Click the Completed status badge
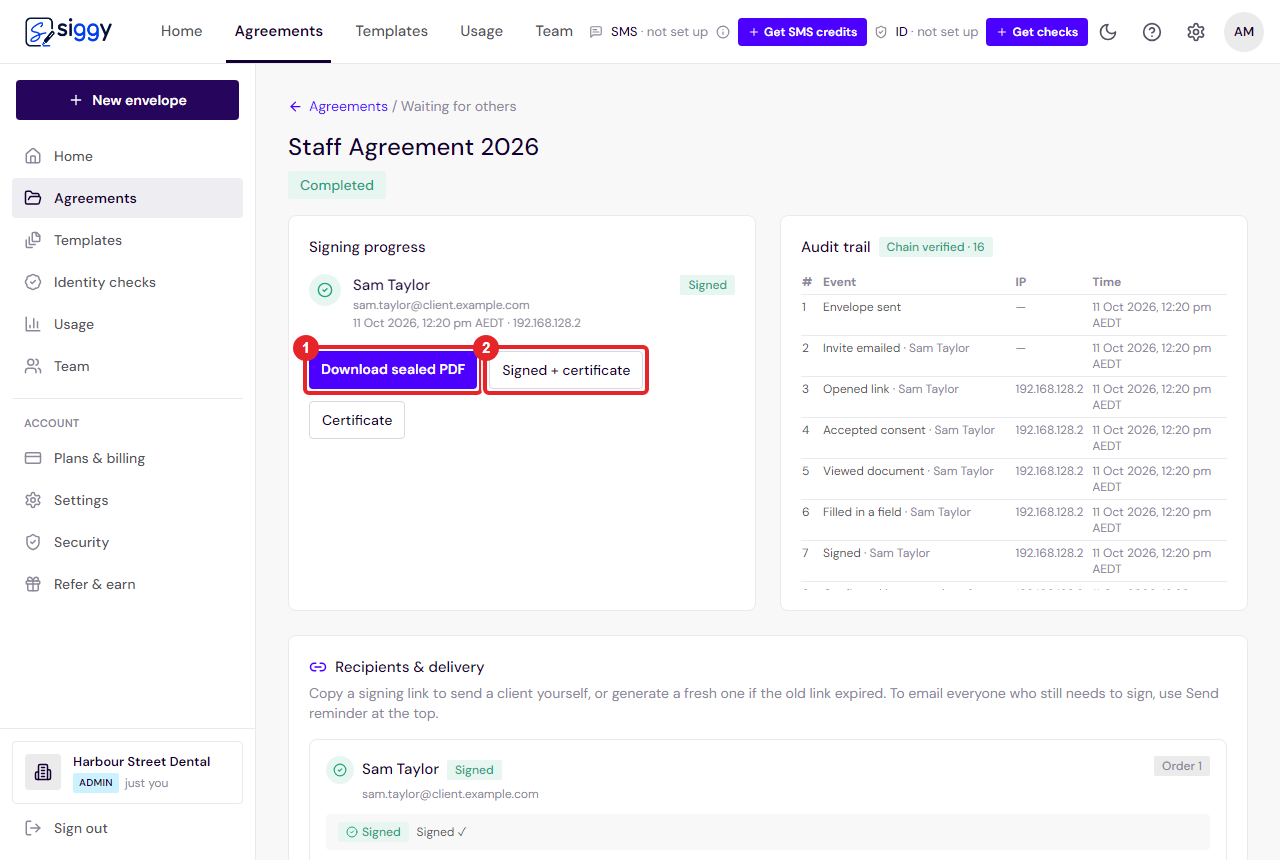 coord(336,185)
